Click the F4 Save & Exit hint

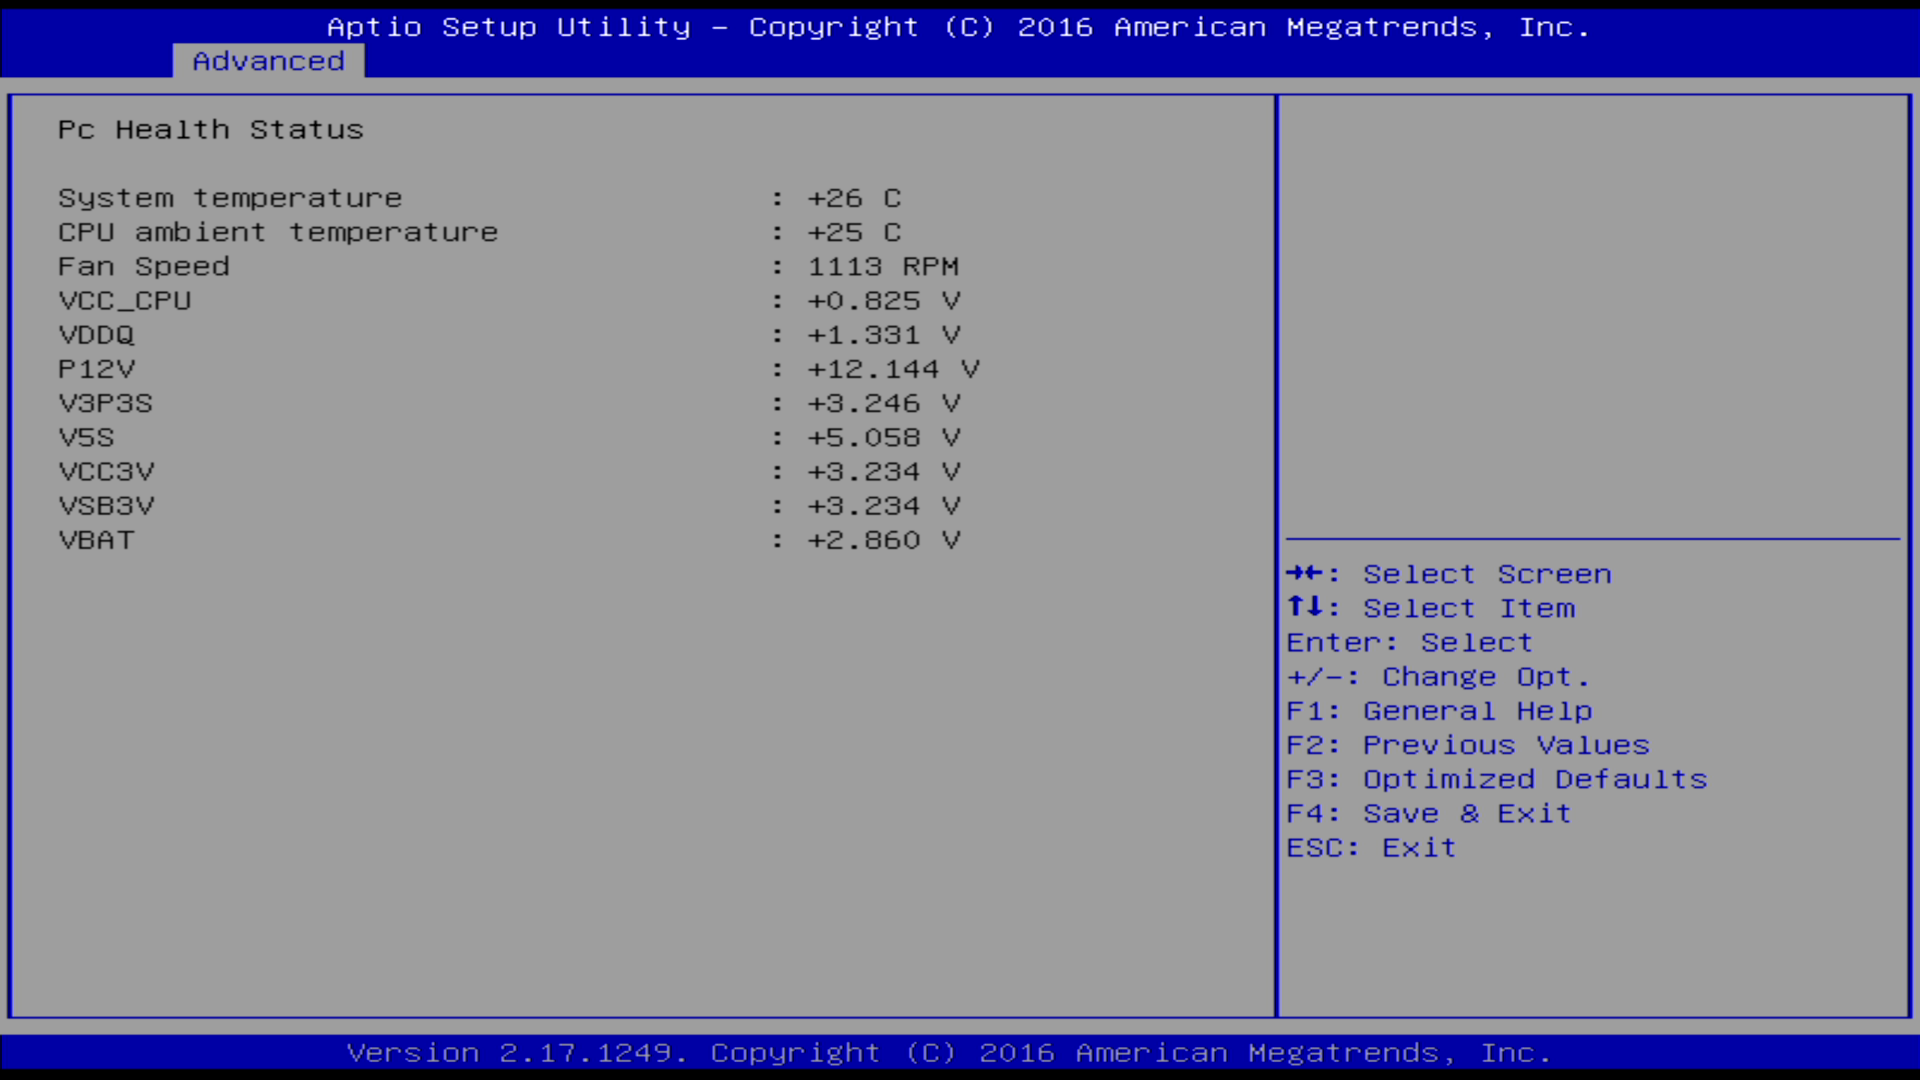pyautogui.click(x=1428, y=814)
